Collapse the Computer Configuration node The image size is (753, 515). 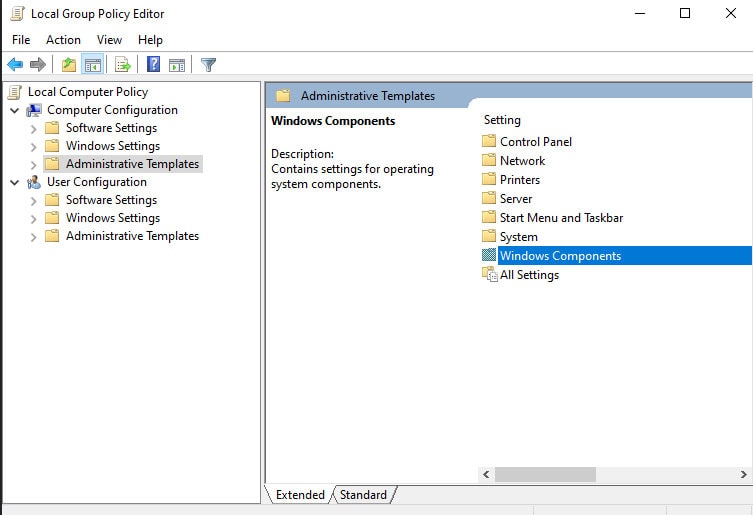pyautogui.click(x=15, y=110)
